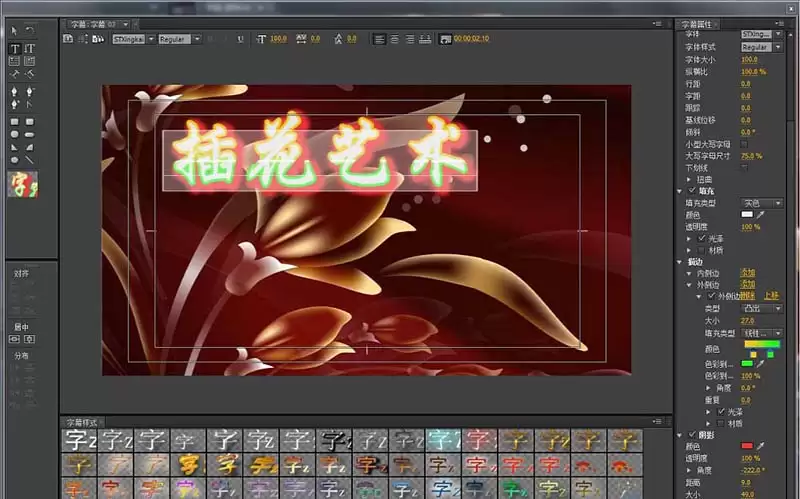
Task: Click 添加 link next to 内侧边
Action: [748, 273]
